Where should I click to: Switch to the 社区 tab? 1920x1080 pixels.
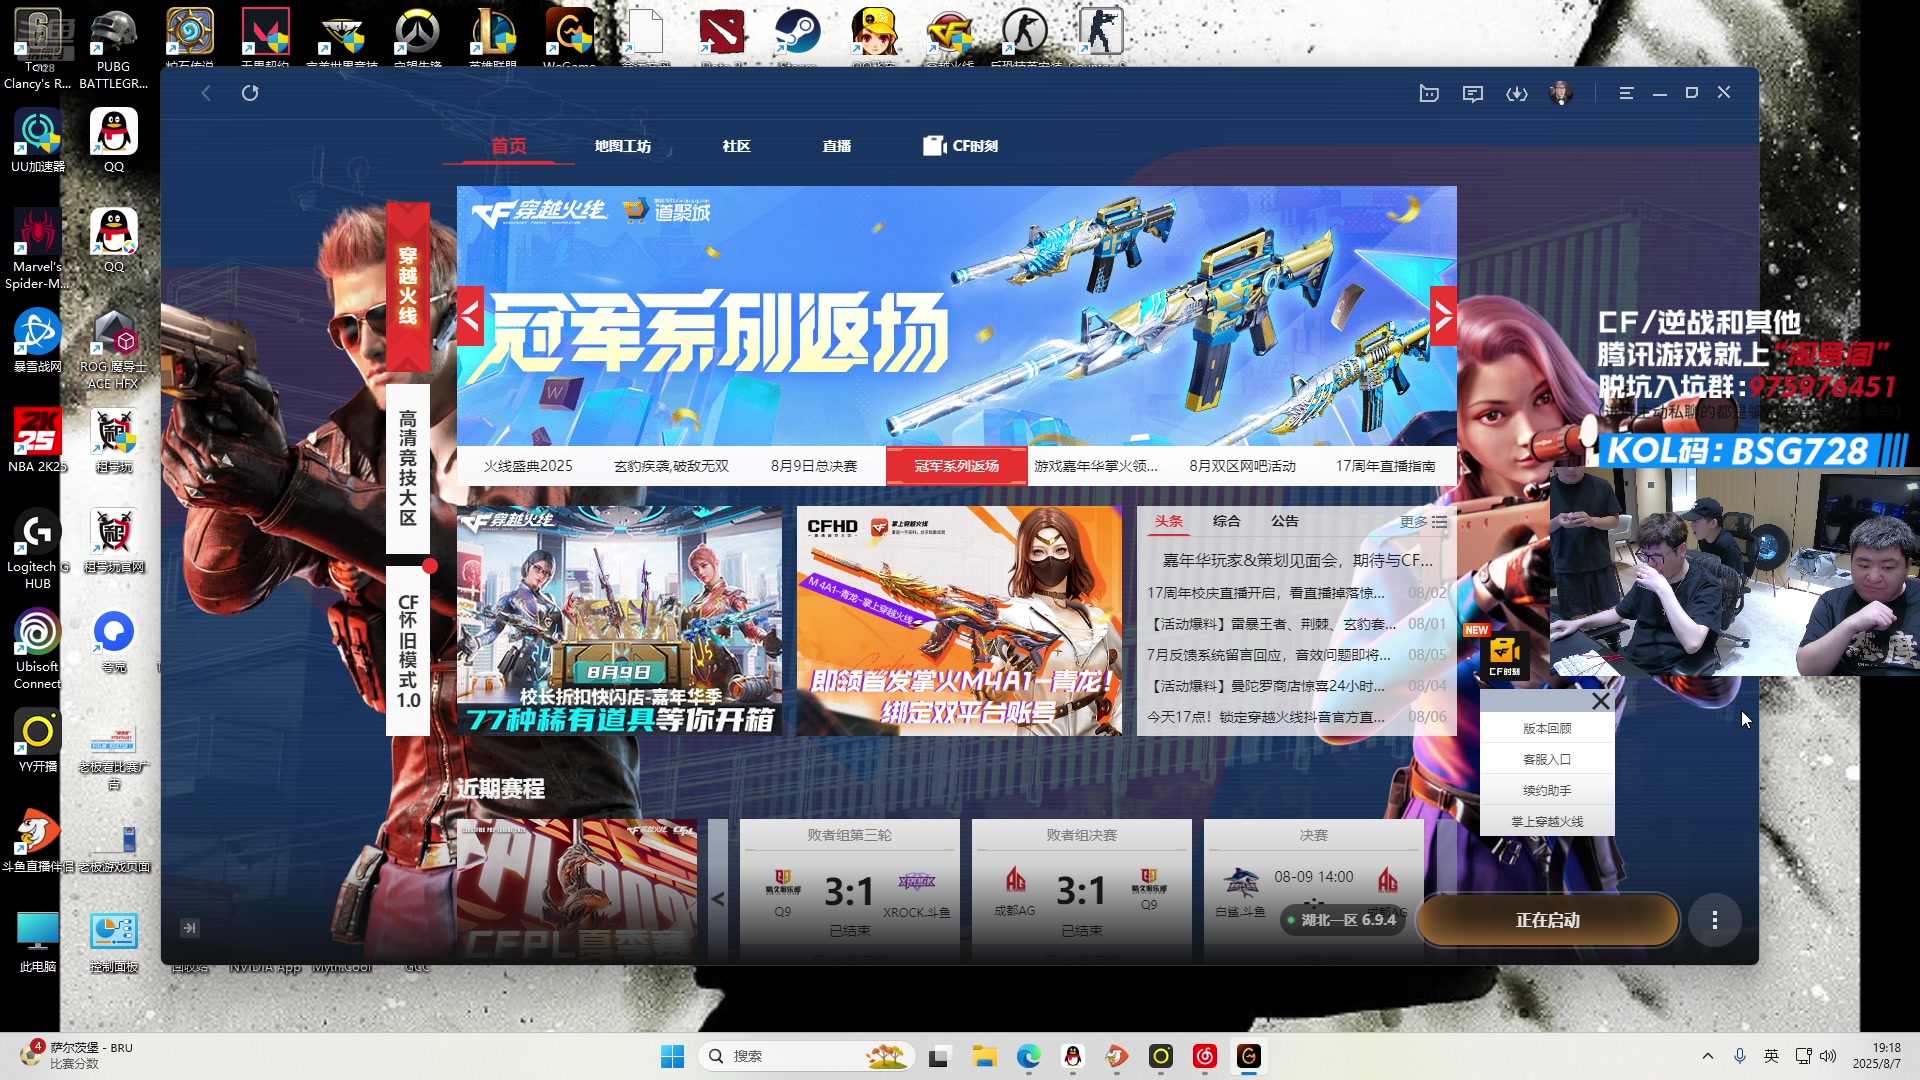[737, 146]
